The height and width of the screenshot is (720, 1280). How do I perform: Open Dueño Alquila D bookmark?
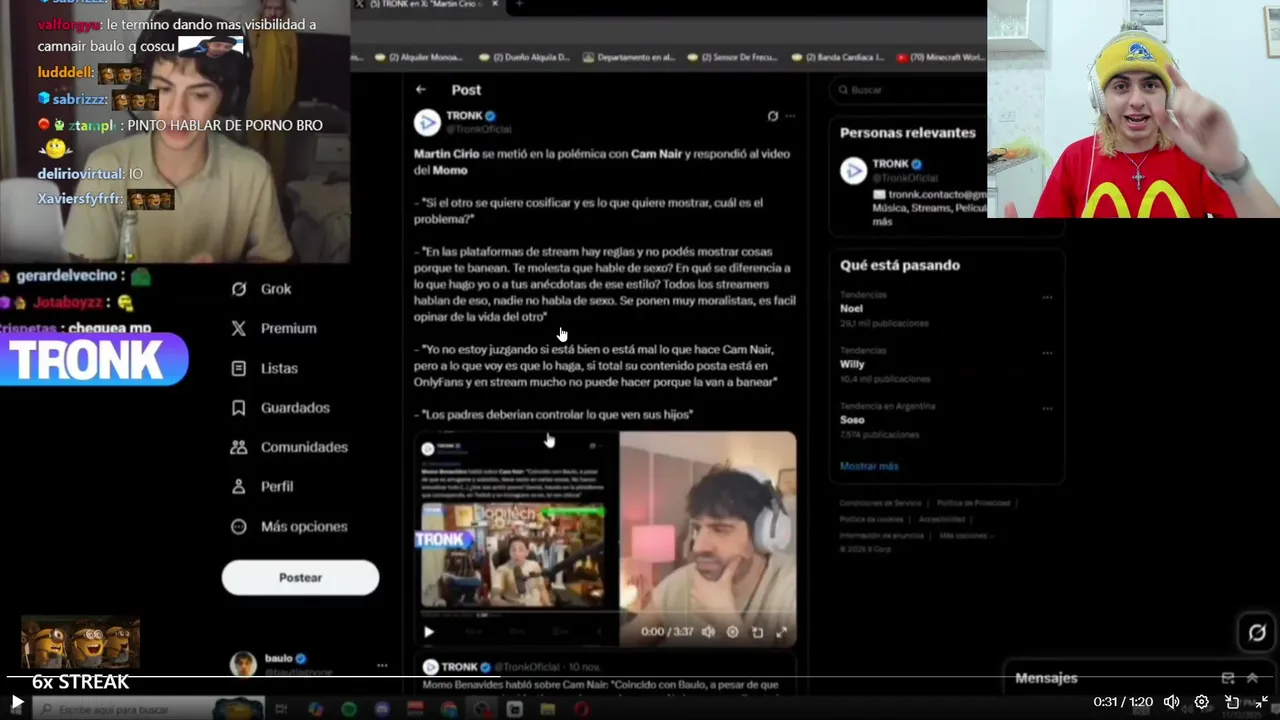click(527, 57)
